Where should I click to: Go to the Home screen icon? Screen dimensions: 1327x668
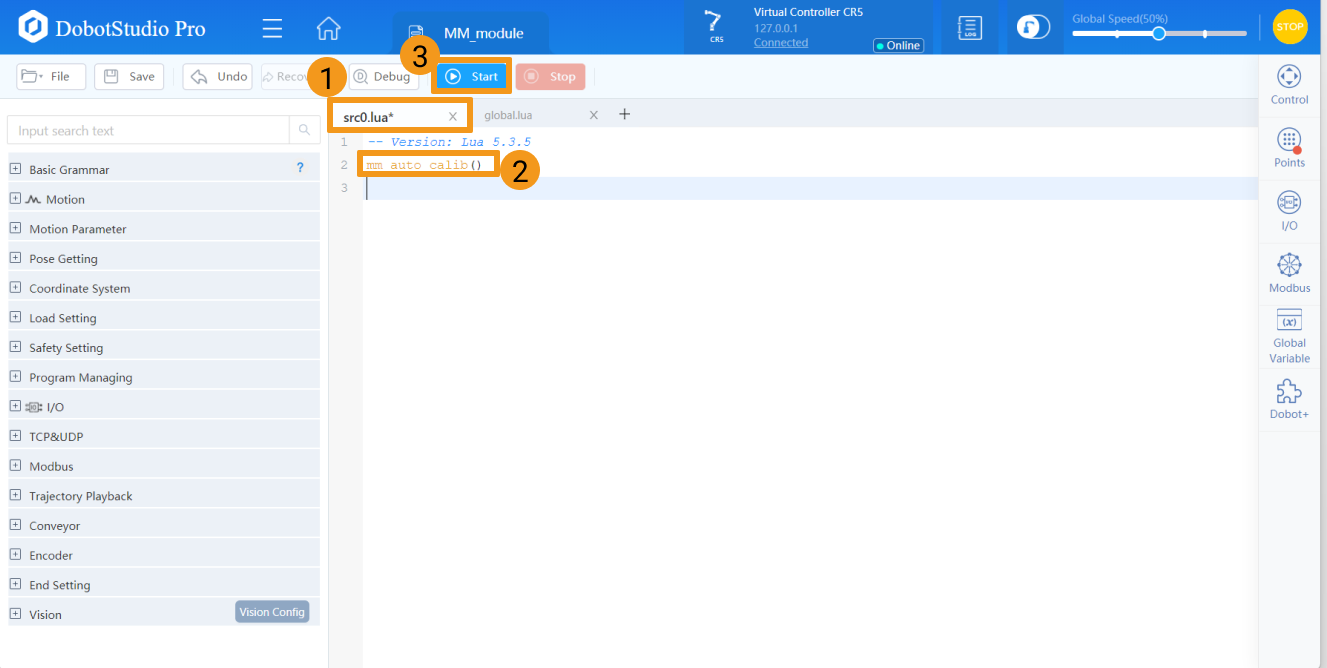click(328, 28)
